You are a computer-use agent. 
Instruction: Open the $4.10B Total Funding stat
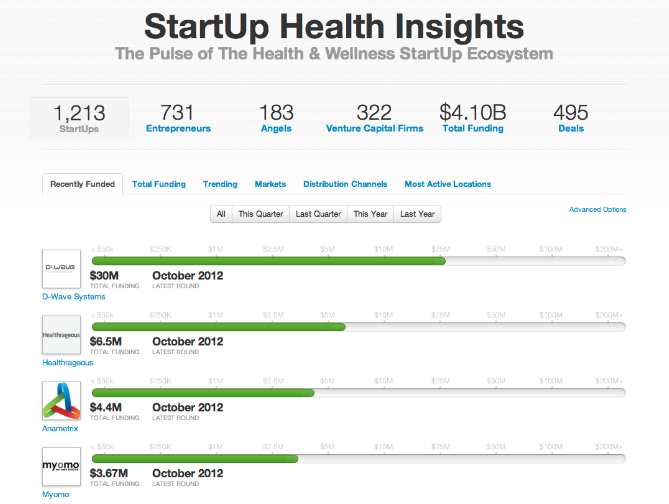473,117
